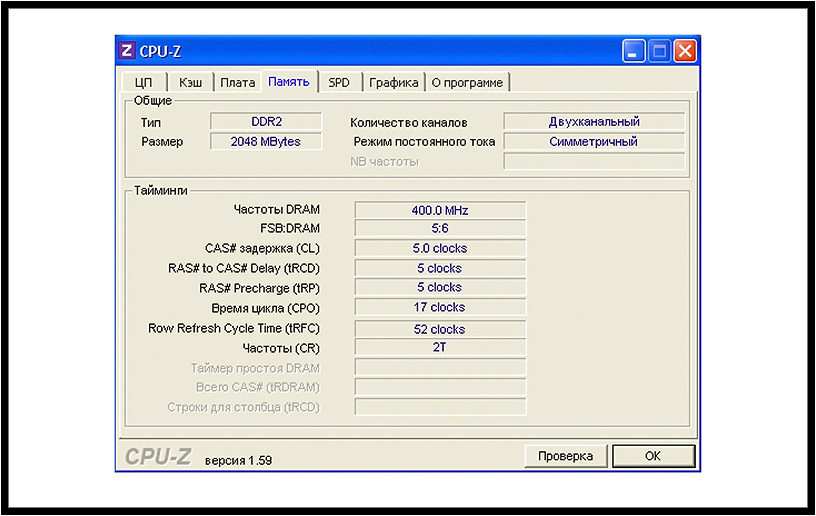Click the RAS# to CAS# Delay label
The height and width of the screenshot is (516, 816).
pos(244,268)
